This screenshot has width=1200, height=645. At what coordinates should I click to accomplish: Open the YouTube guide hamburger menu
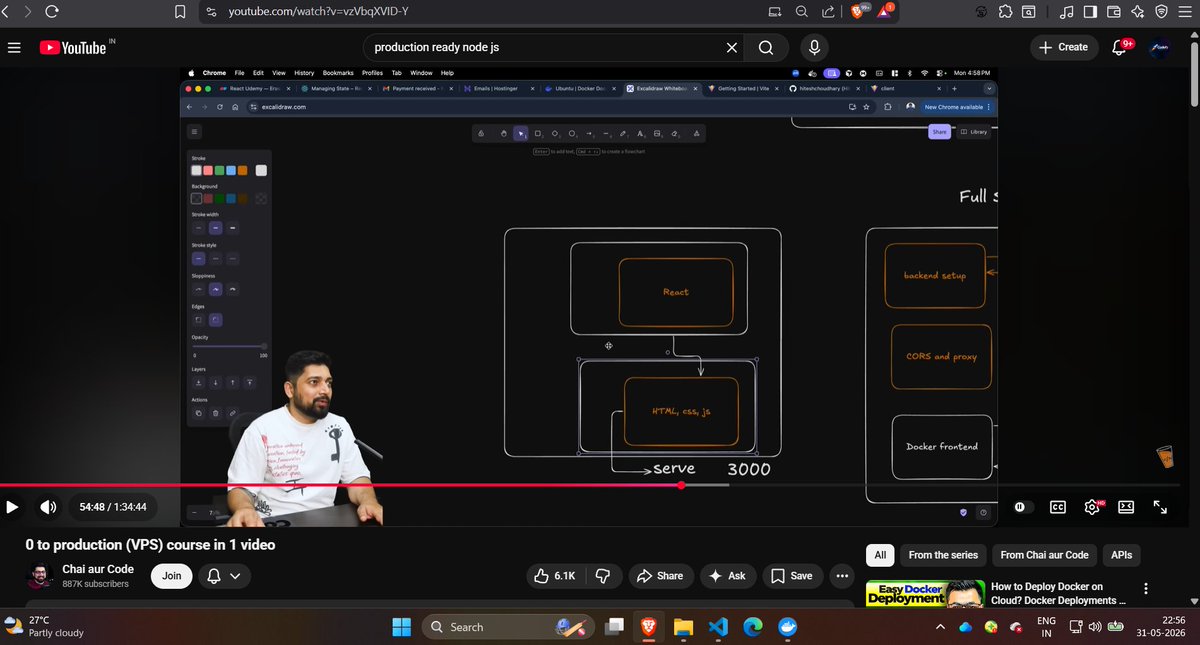point(14,47)
